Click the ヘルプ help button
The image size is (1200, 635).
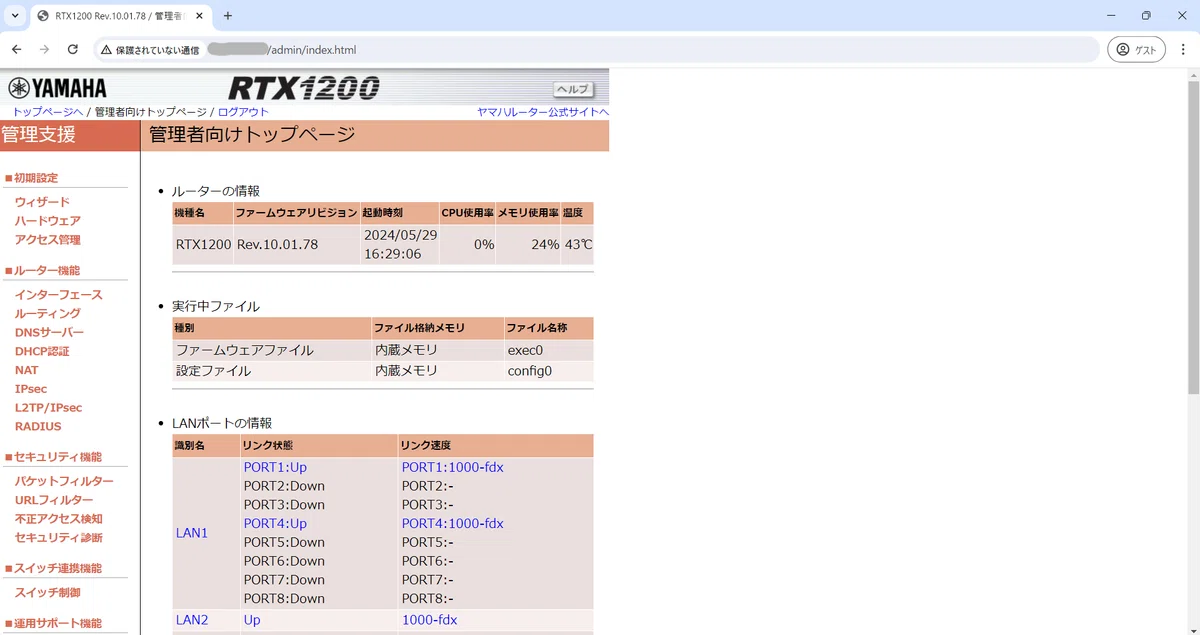(573, 89)
